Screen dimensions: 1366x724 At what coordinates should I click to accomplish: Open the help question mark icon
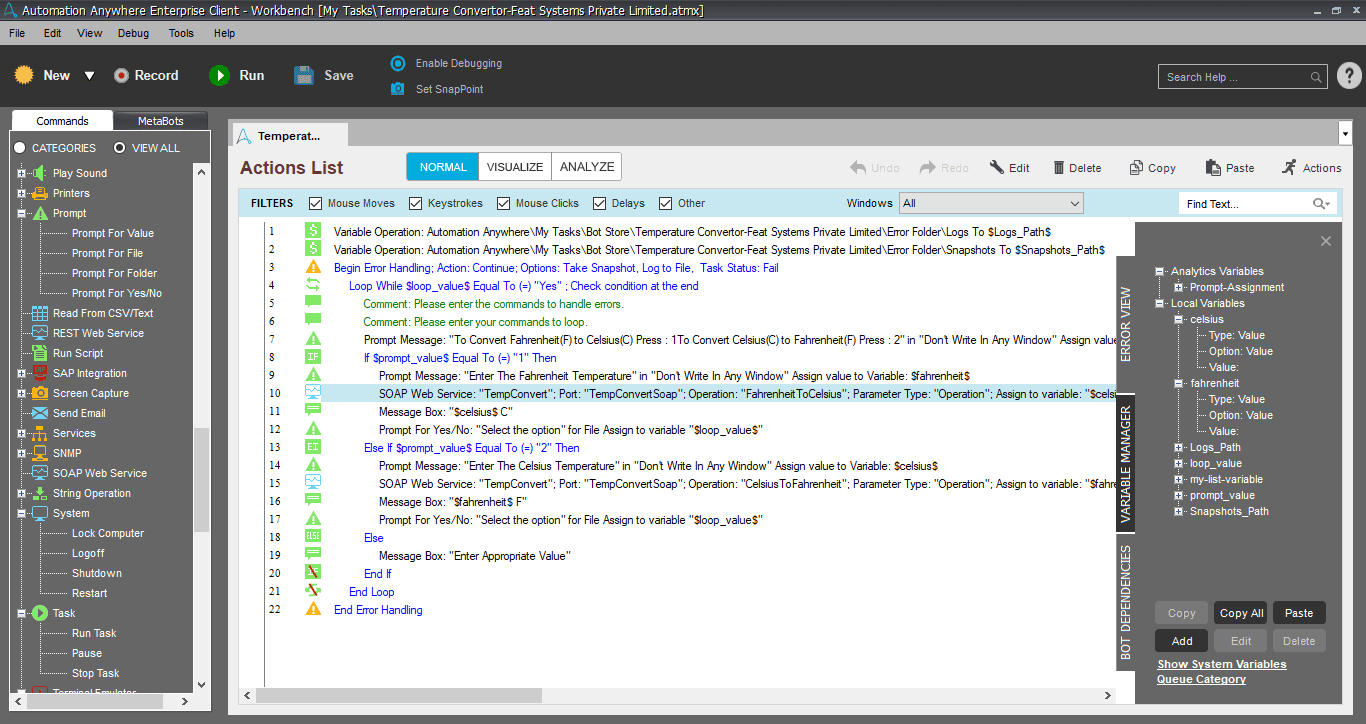click(x=1349, y=76)
